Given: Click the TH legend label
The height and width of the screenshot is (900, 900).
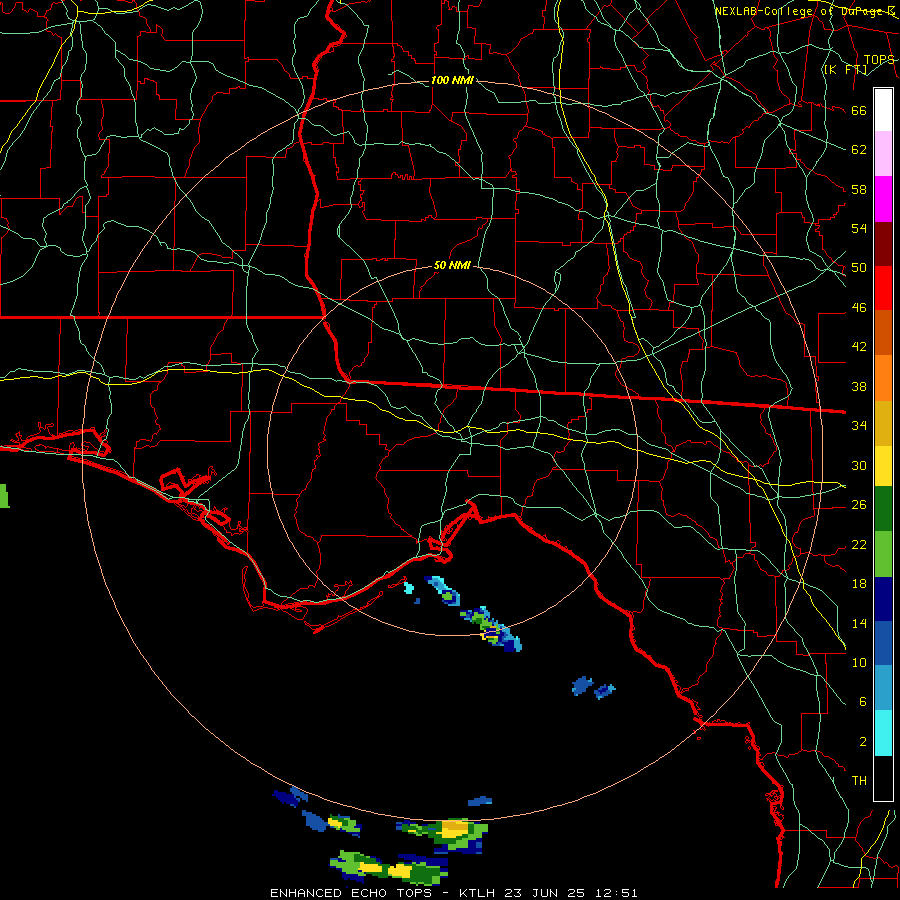Looking at the screenshot, I should pos(859,781).
